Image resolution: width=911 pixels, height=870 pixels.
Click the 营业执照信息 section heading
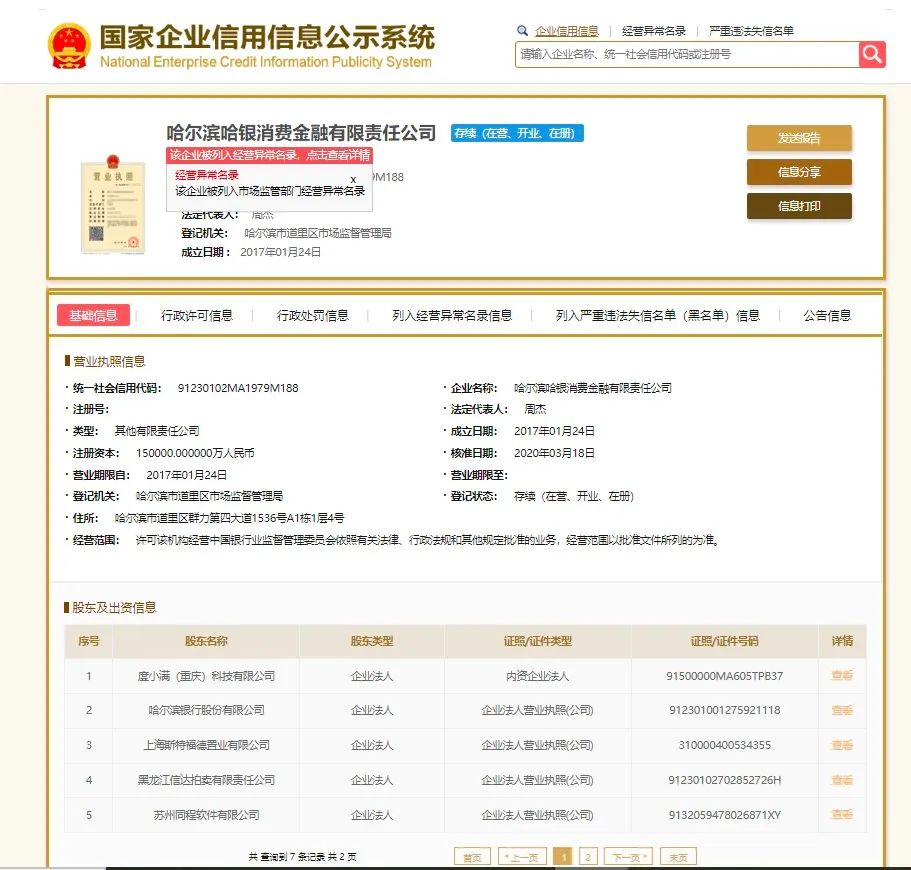point(109,361)
